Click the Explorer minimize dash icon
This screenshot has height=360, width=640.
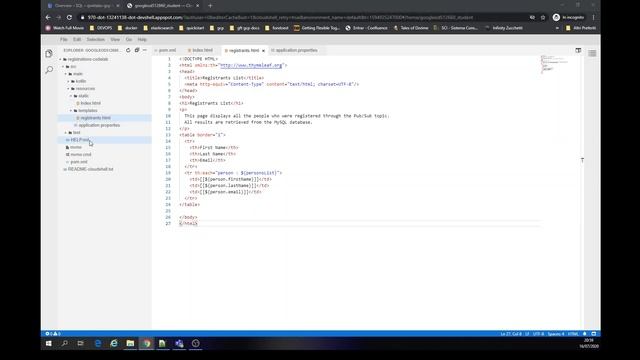pyautogui.click(x=145, y=50)
